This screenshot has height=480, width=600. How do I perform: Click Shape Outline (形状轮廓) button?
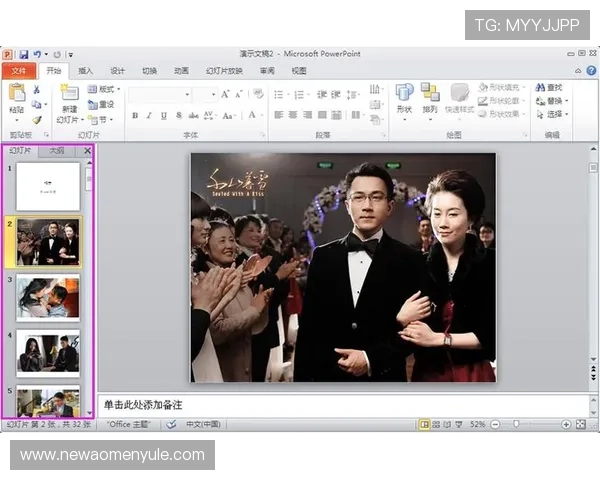tap(502, 101)
